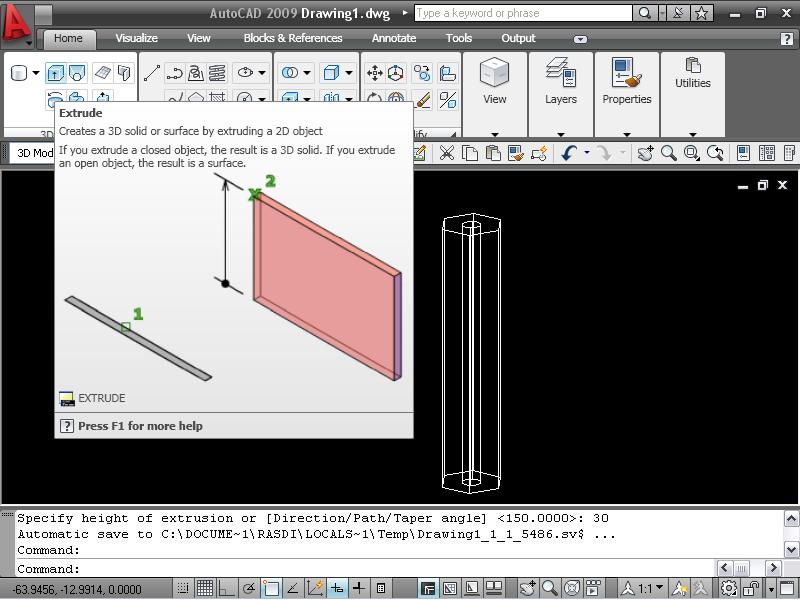The image size is (800, 600).
Task: Choose the Planar Surface tool
Action: point(103,73)
